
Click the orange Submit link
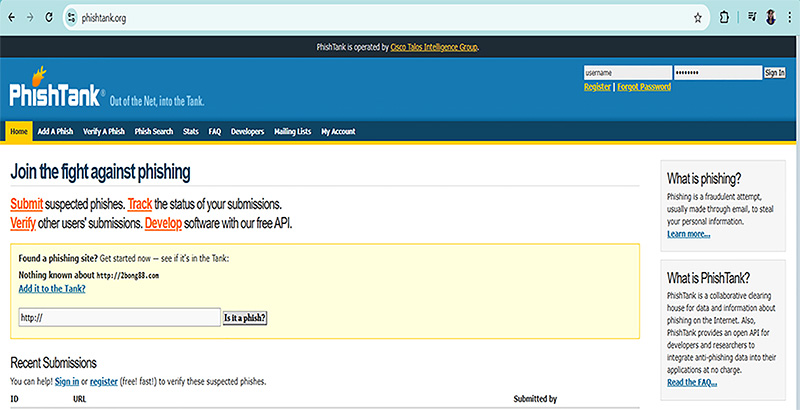pyautogui.click(x=27, y=204)
